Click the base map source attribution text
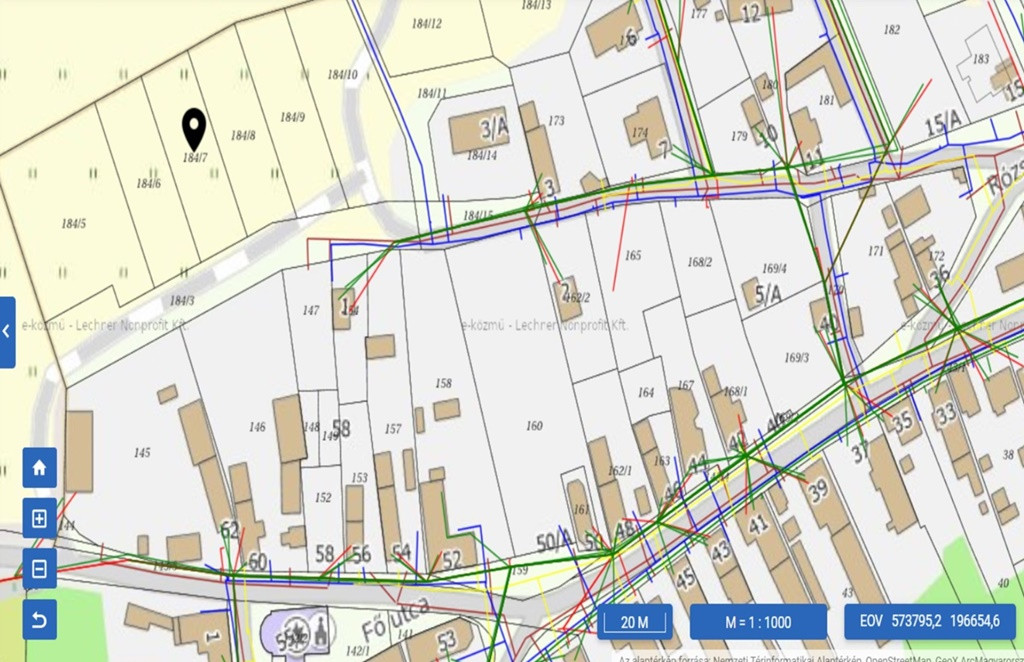This screenshot has width=1024, height=662. coord(820,657)
